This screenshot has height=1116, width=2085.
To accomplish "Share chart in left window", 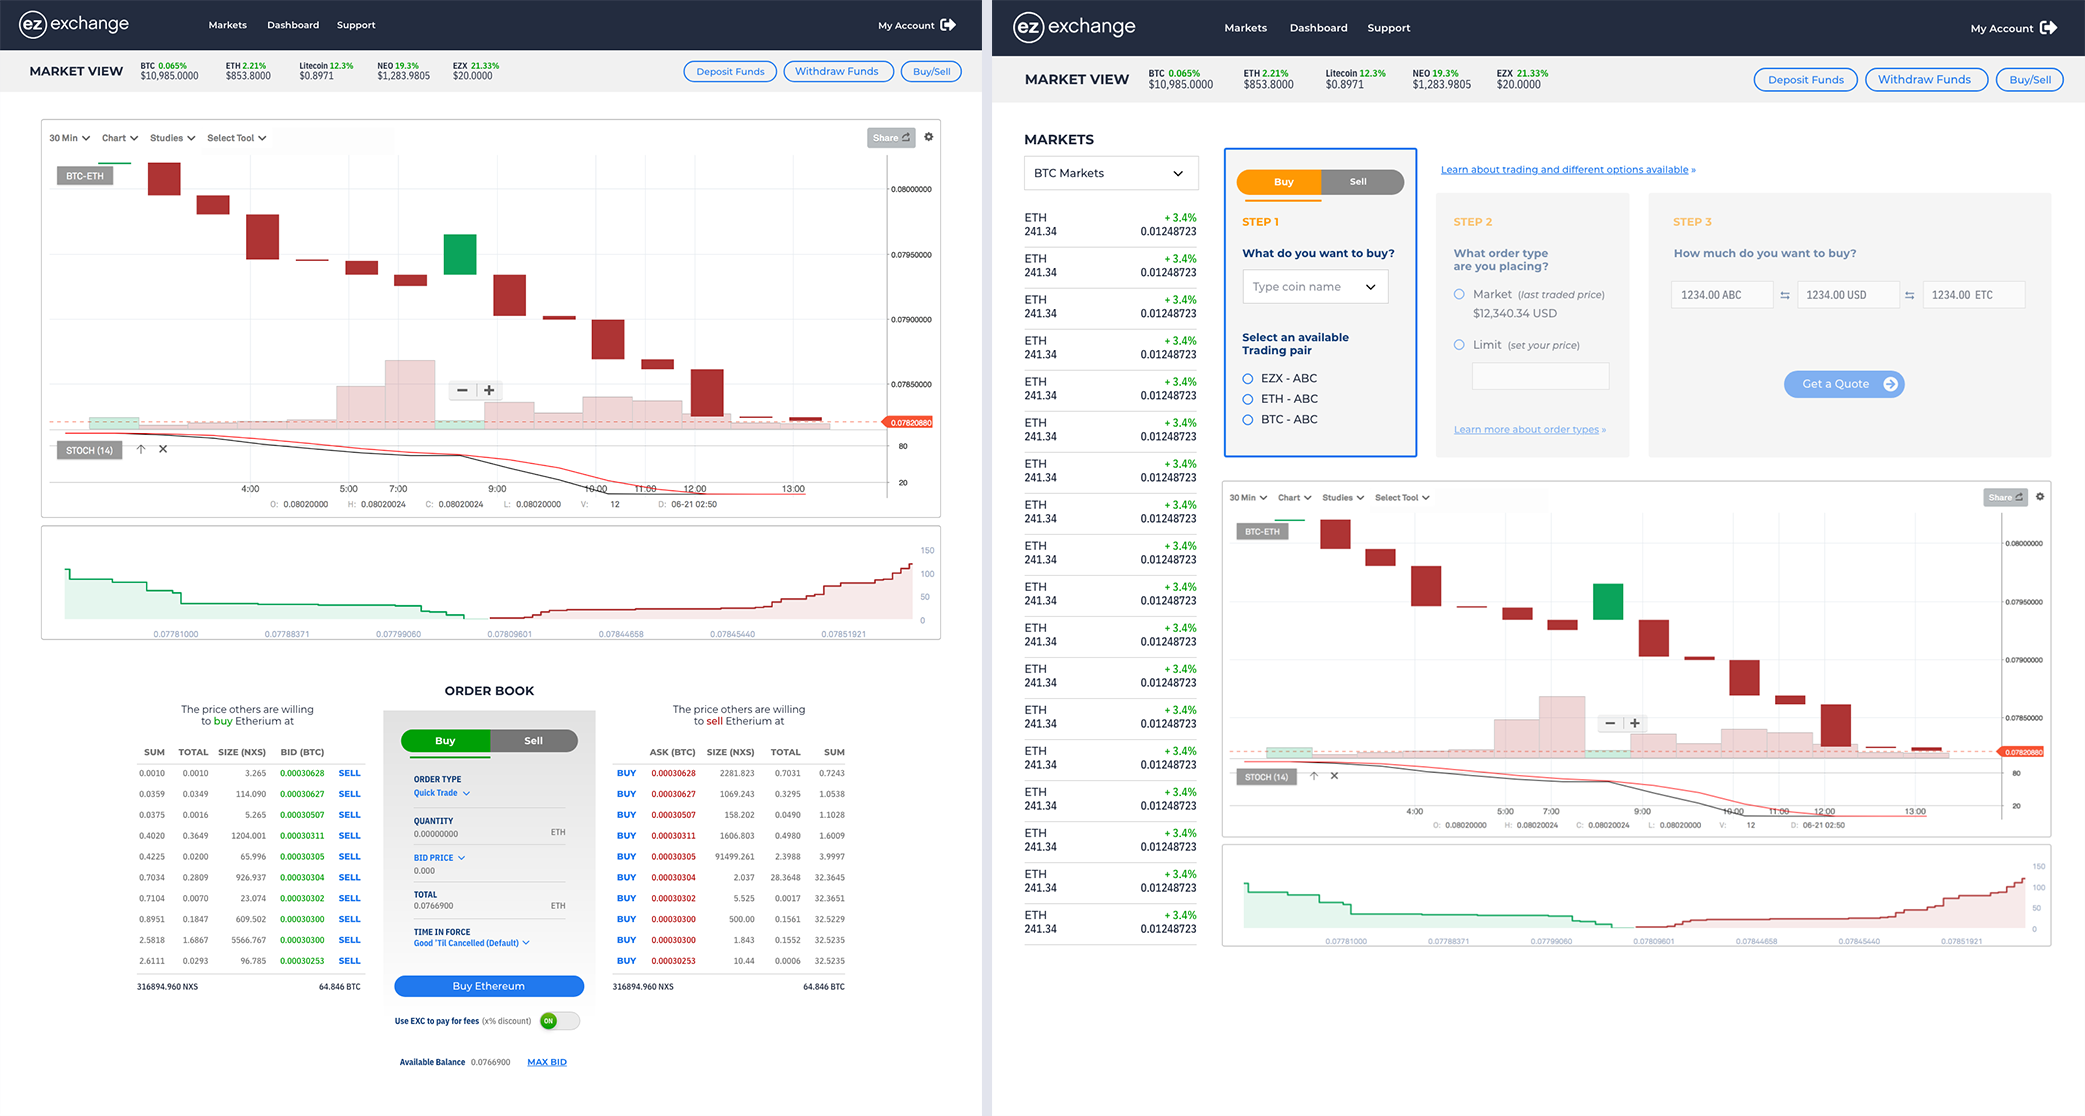I will coord(890,138).
